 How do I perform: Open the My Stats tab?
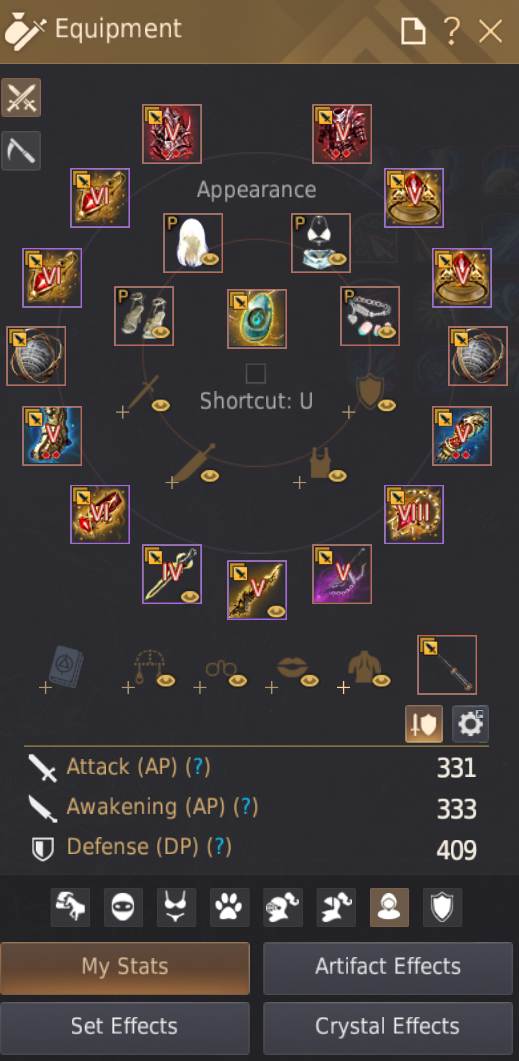click(x=125, y=968)
